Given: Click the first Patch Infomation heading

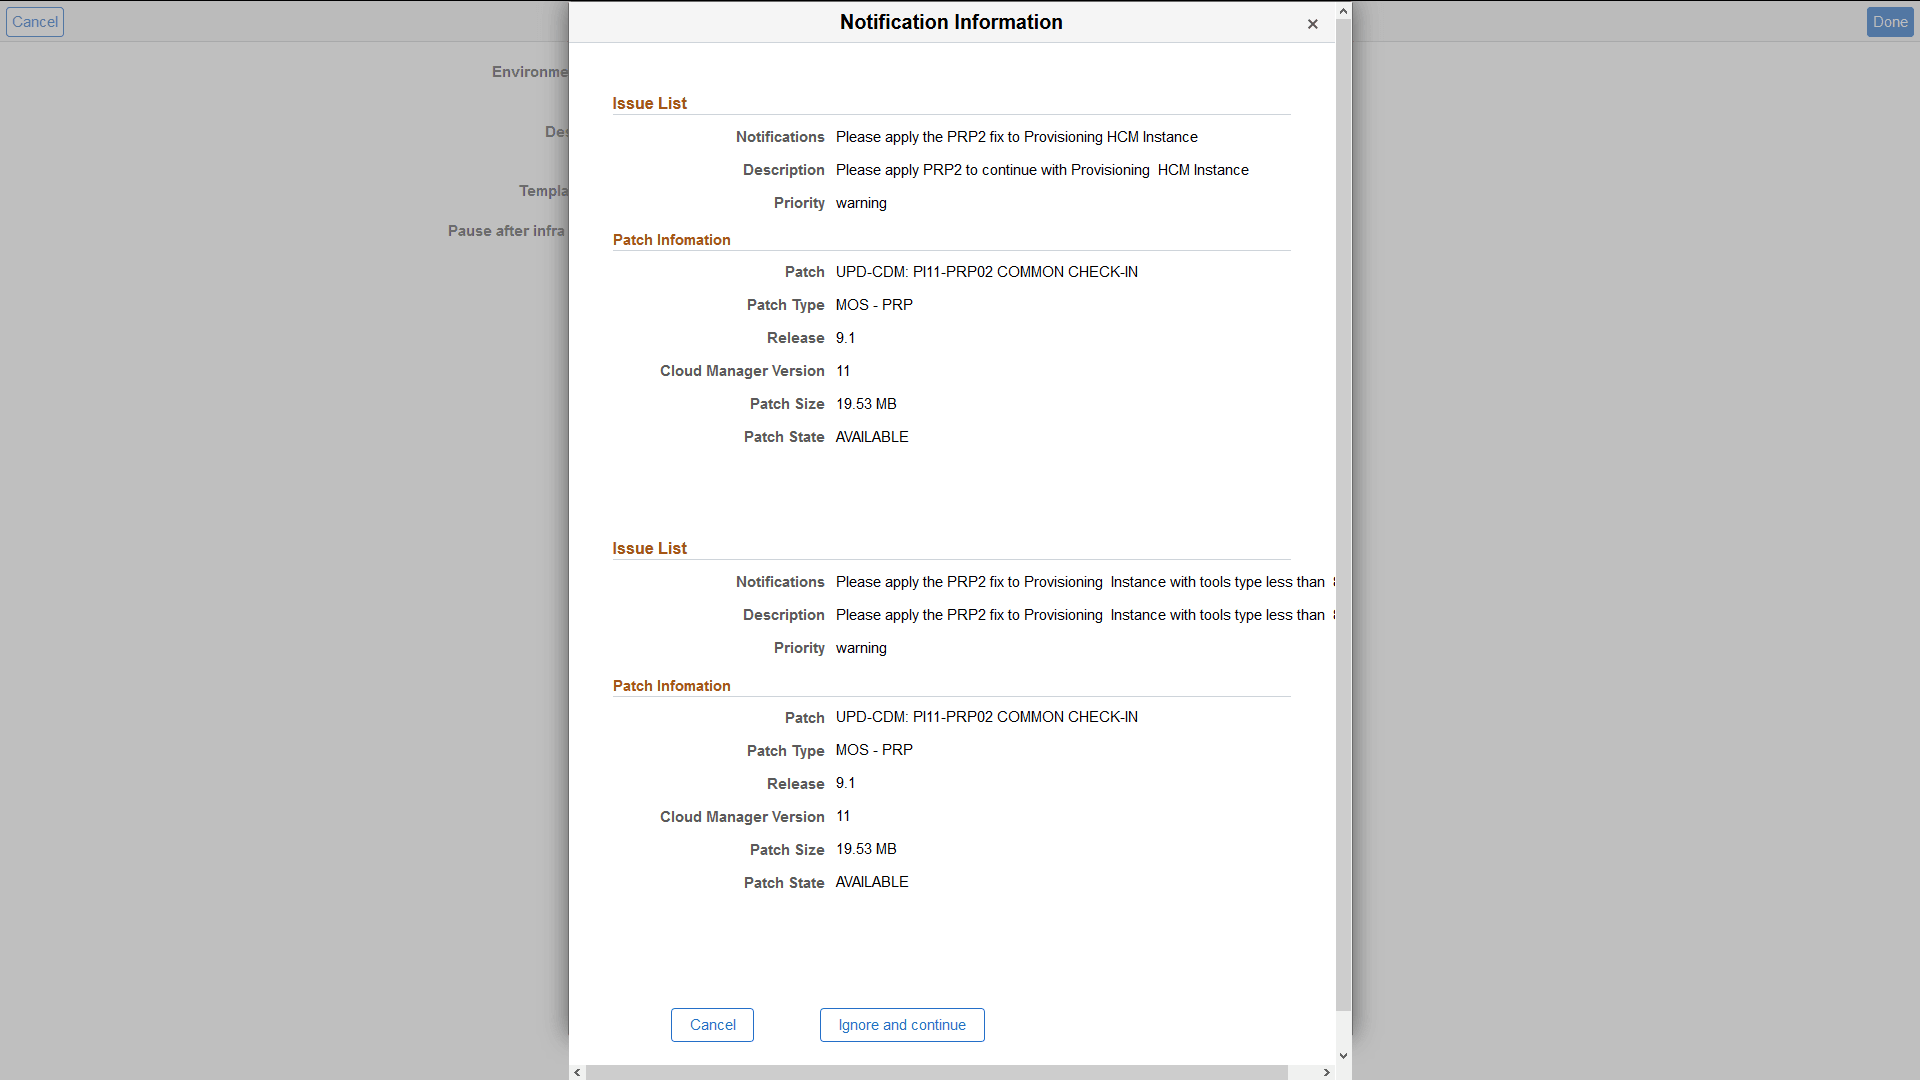Looking at the screenshot, I should click(671, 240).
